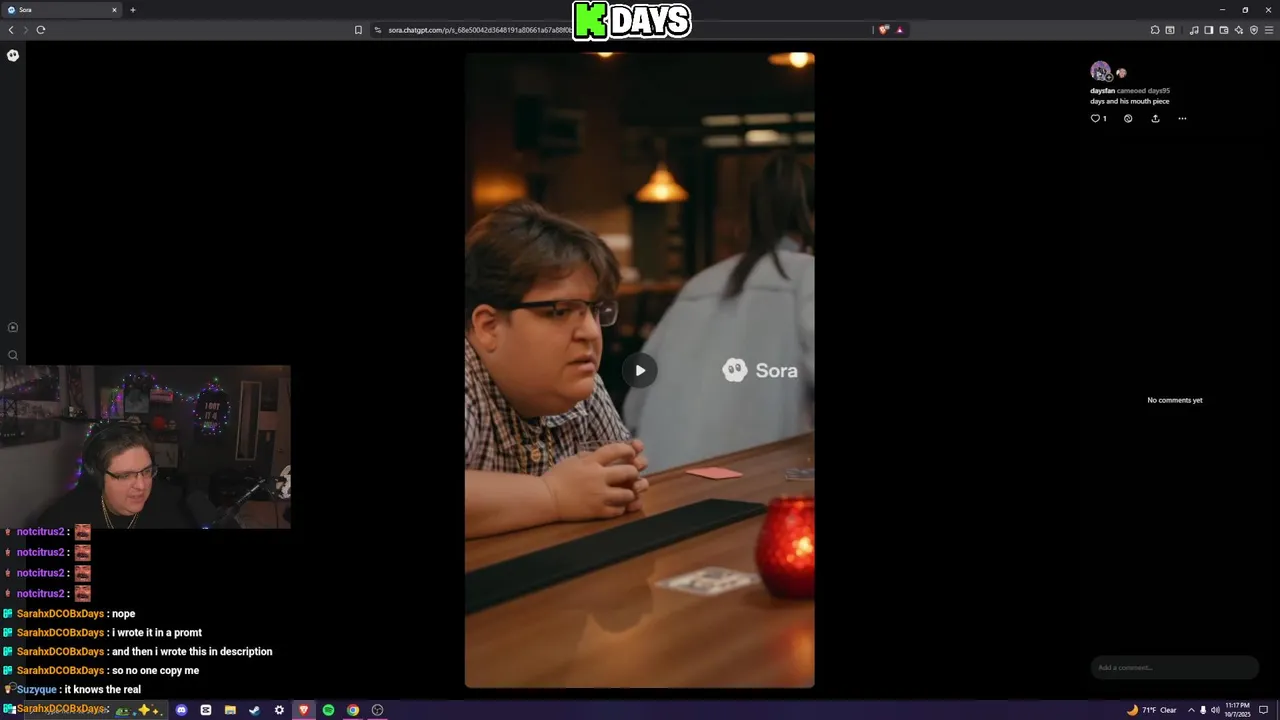
Task: Click the "days and his mouth piece" caption
Action: pyautogui.click(x=1129, y=101)
